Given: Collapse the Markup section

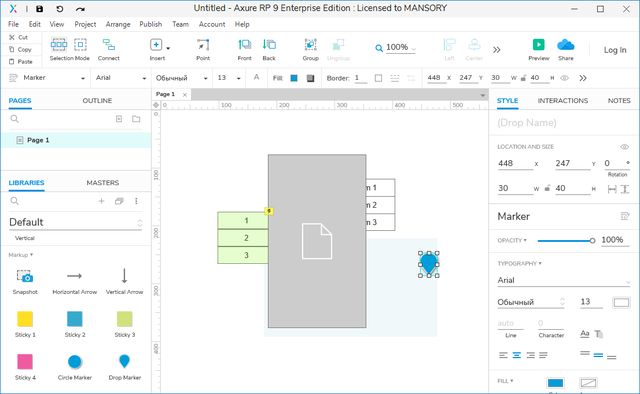Looking at the screenshot, I should (x=21, y=255).
